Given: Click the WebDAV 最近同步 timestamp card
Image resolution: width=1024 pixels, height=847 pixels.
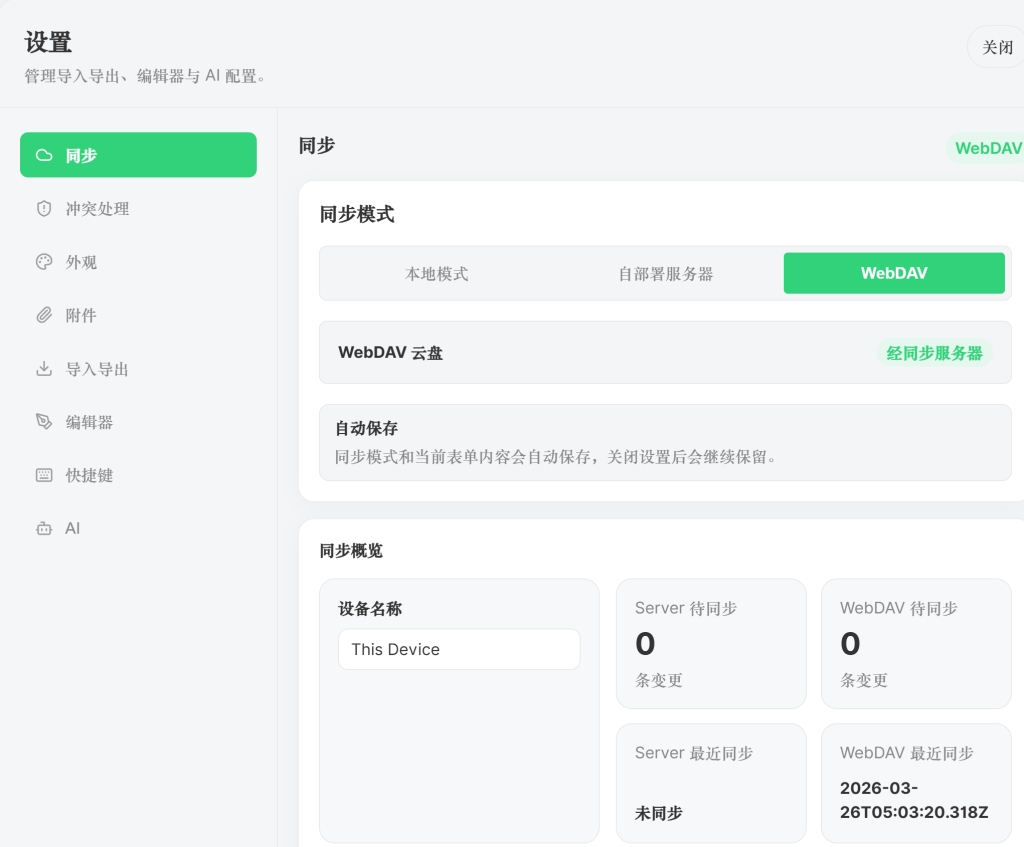Looking at the screenshot, I should tap(915, 783).
